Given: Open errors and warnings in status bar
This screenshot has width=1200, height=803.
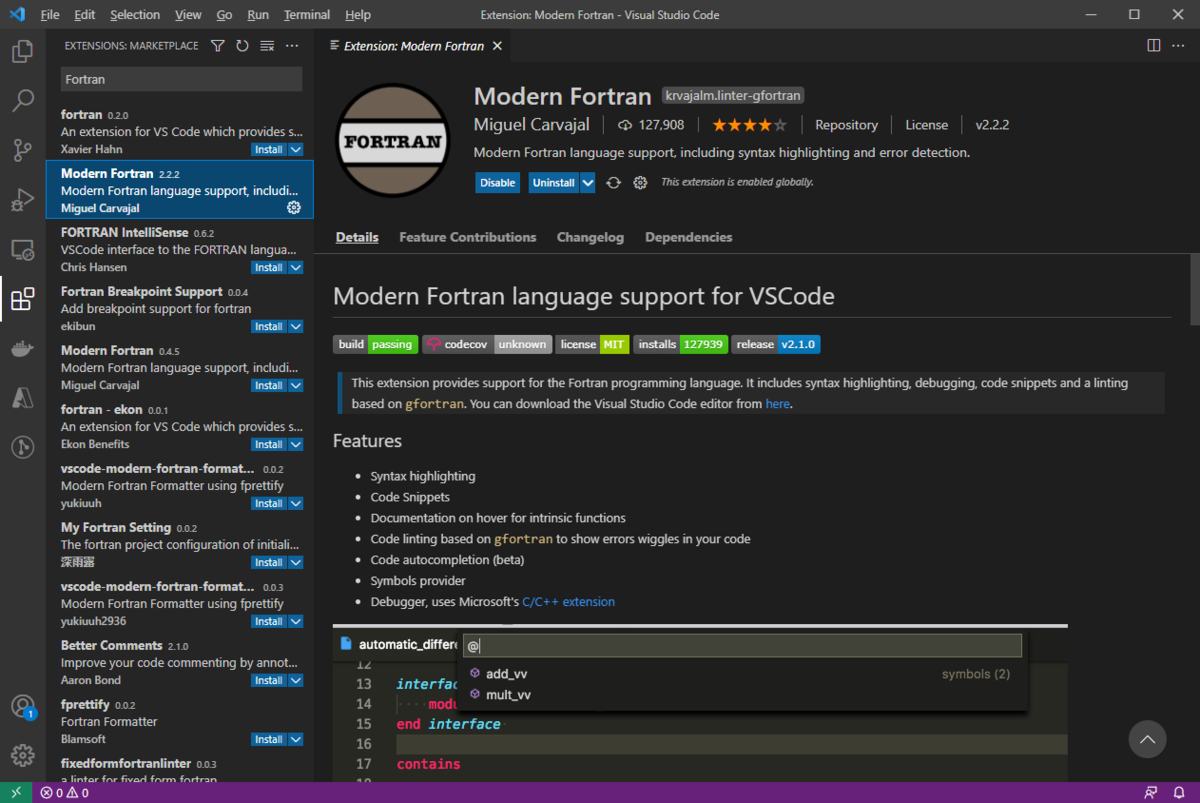Looking at the screenshot, I should [64, 793].
